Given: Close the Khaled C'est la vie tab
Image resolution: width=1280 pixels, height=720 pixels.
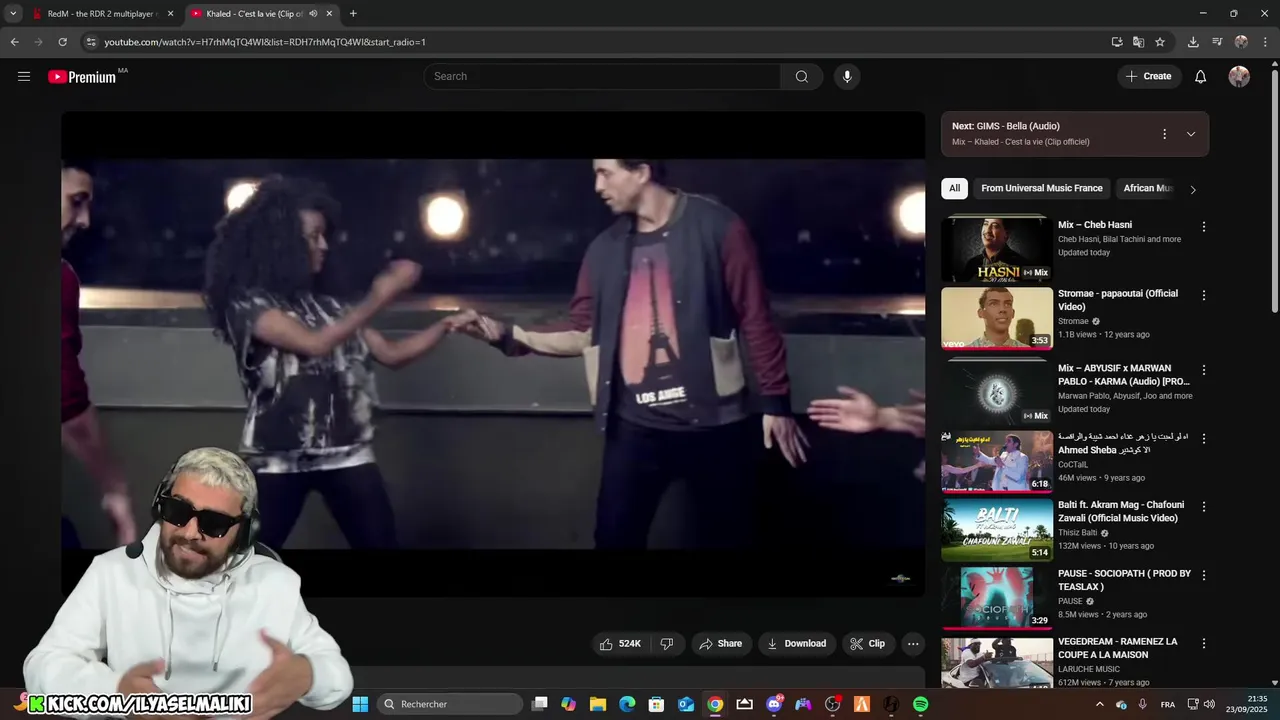Looking at the screenshot, I should pos(329,14).
